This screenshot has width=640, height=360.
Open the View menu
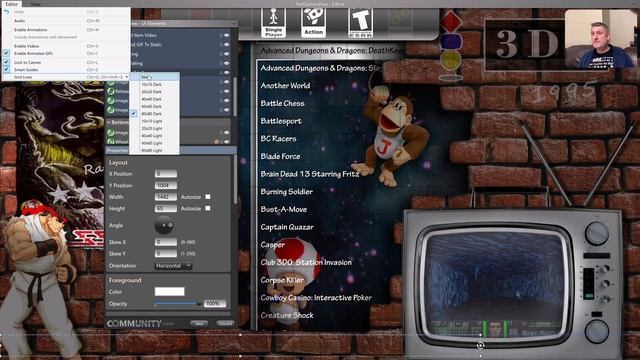(x=36, y=4)
